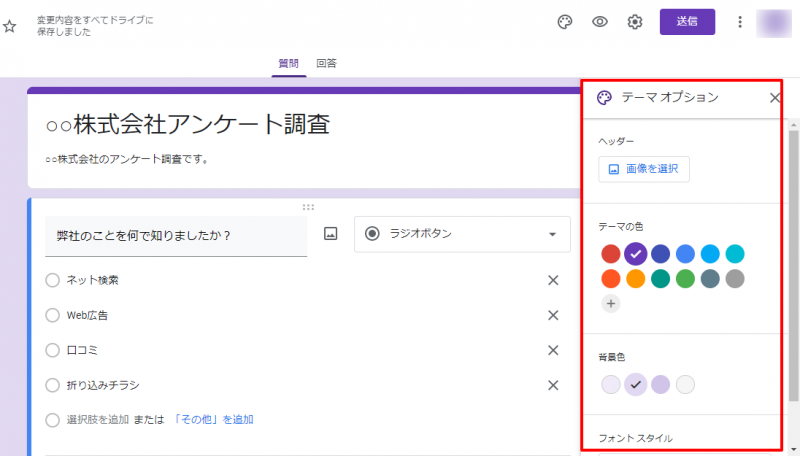Close the テーマ オプション panel
The width and height of the screenshot is (800, 456).
coord(774,98)
